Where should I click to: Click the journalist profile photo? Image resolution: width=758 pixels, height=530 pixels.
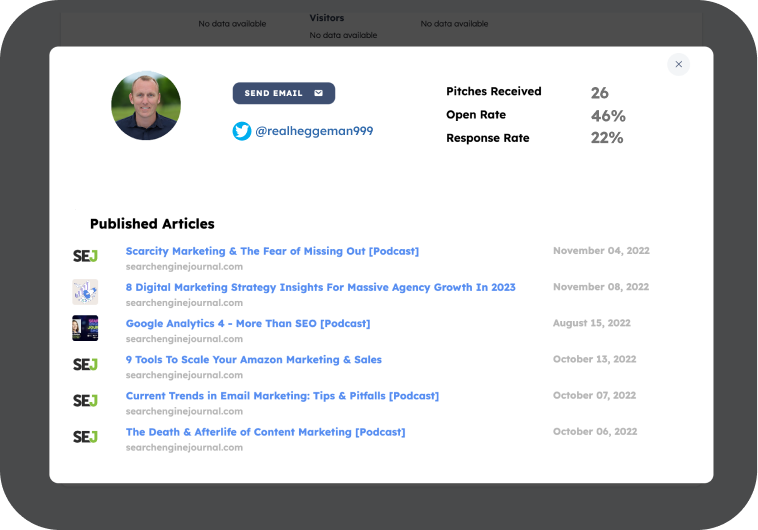pos(146,106)
